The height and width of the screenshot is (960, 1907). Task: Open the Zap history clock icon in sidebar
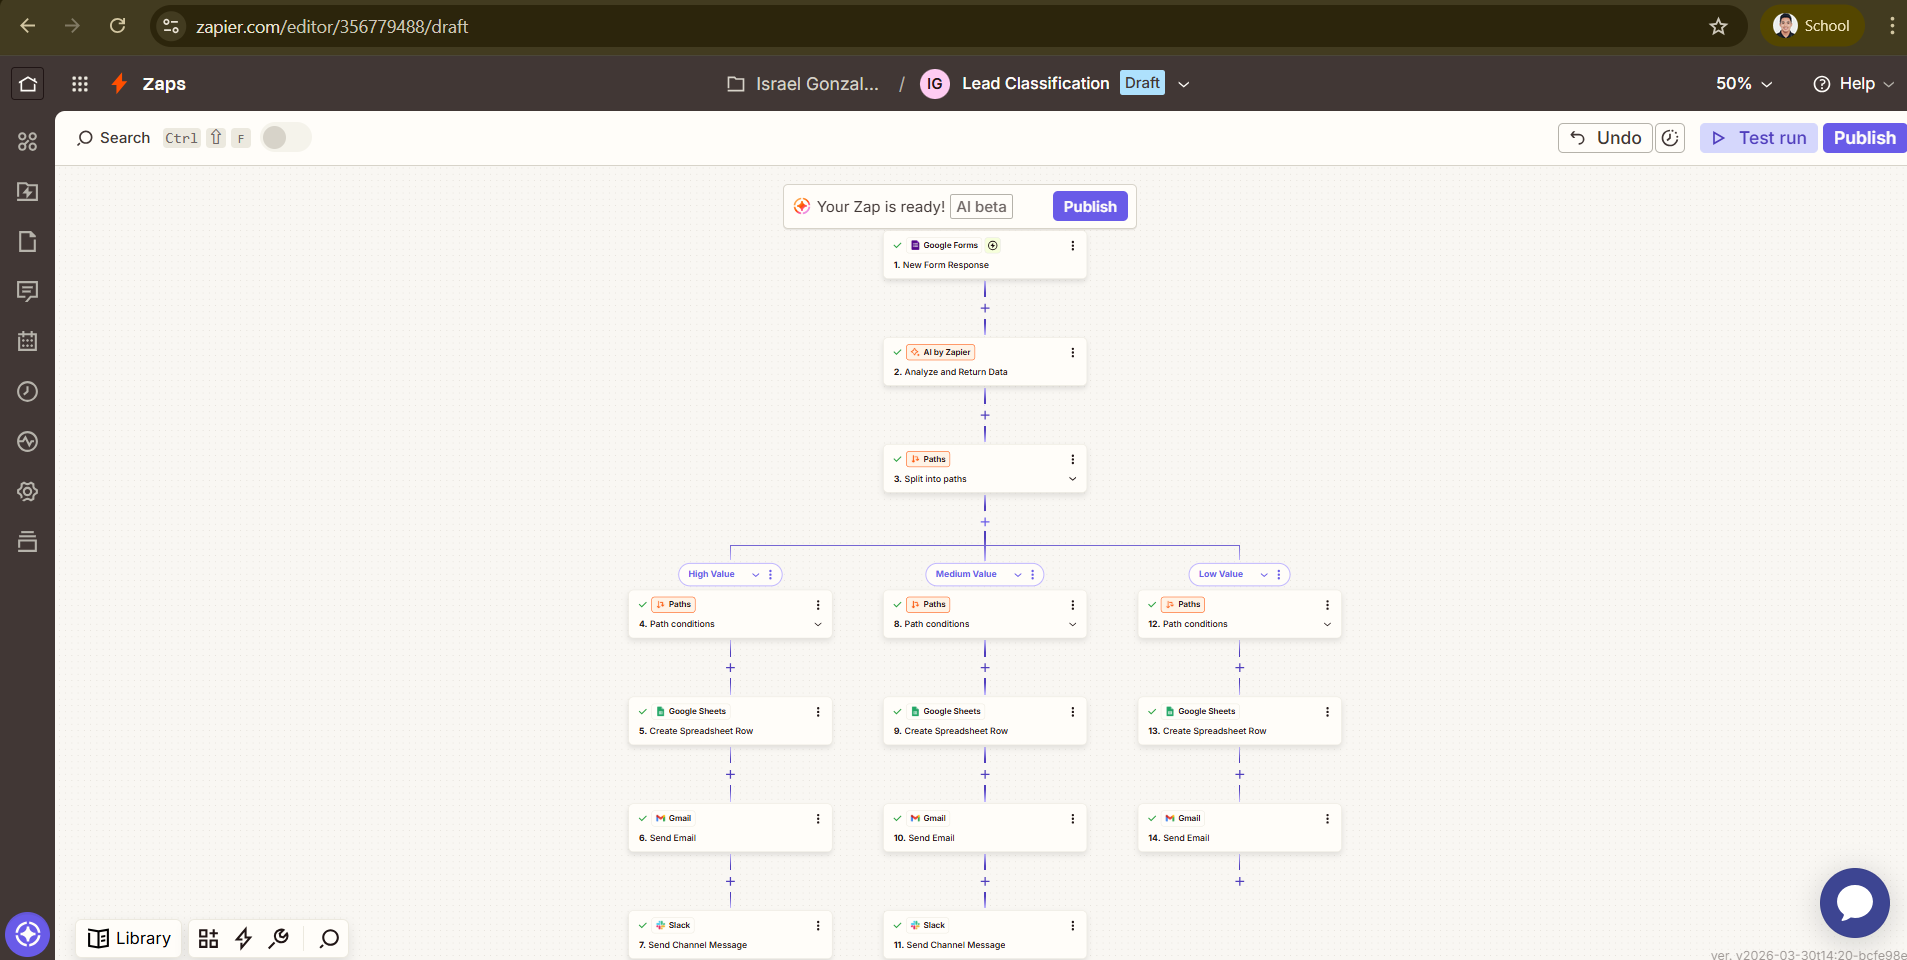(28, 391)
